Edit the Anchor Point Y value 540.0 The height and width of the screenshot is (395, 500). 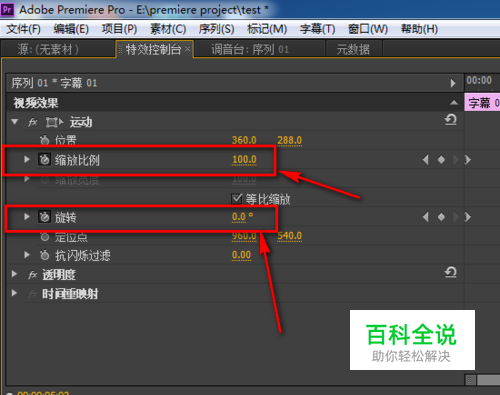tap(289, 236)
